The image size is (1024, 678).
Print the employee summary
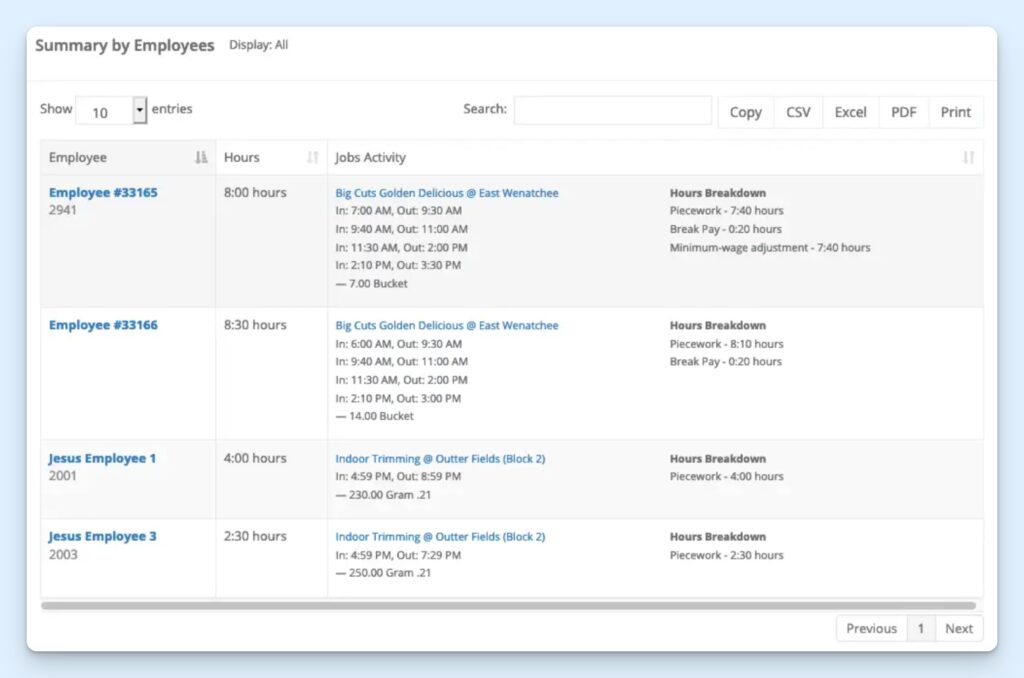coord(955,112)
